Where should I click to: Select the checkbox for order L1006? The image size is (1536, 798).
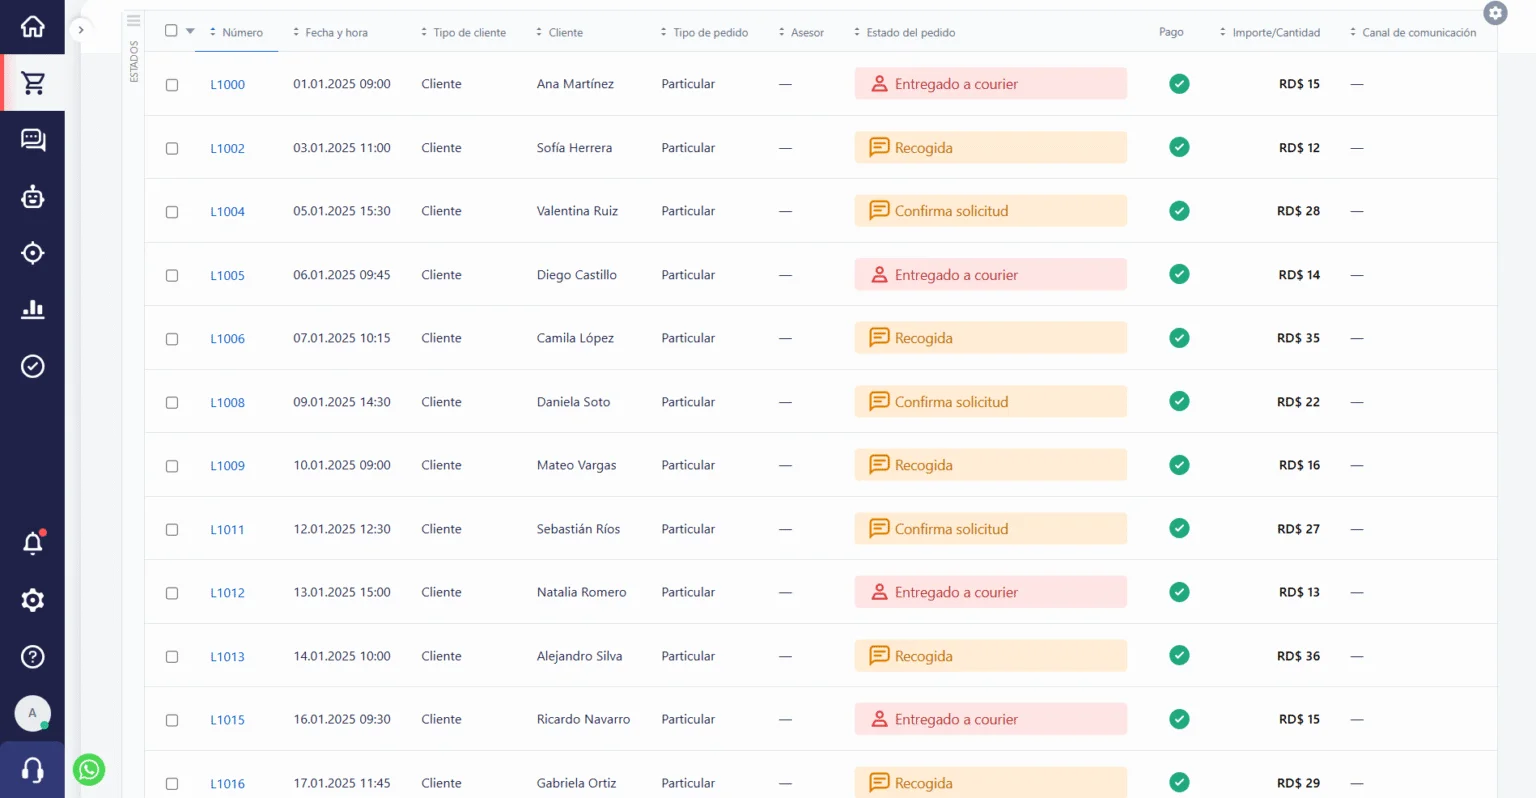pyautogui.click(x=172, y=339)
